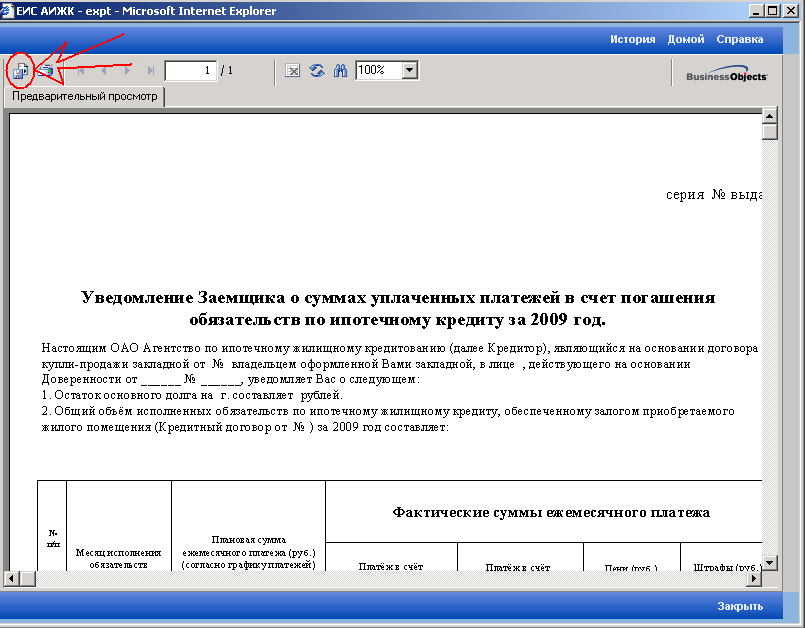805x628 pixels.
Task: Click the Internet Explorer title bar icon
Action: (7, 10)
